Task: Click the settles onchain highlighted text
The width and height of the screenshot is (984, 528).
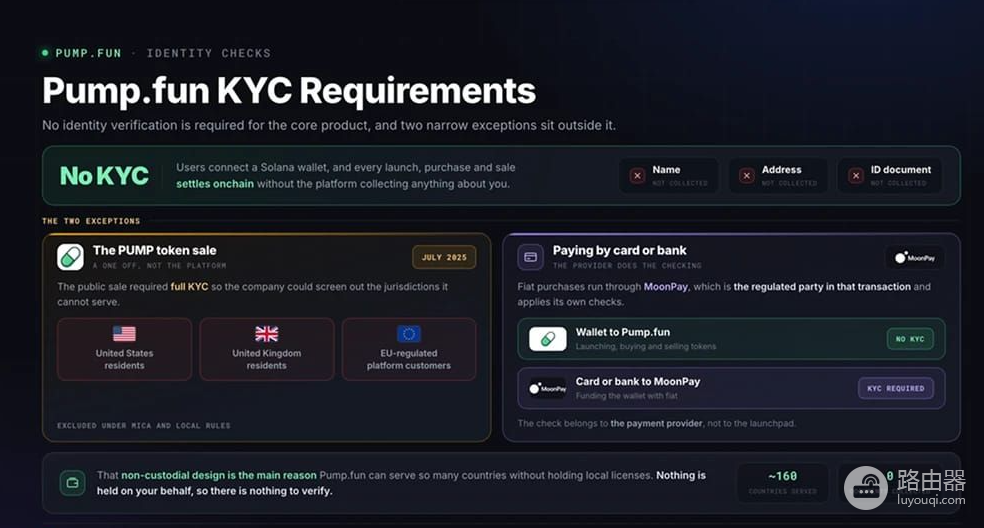Action: click(x=215, y=184)
